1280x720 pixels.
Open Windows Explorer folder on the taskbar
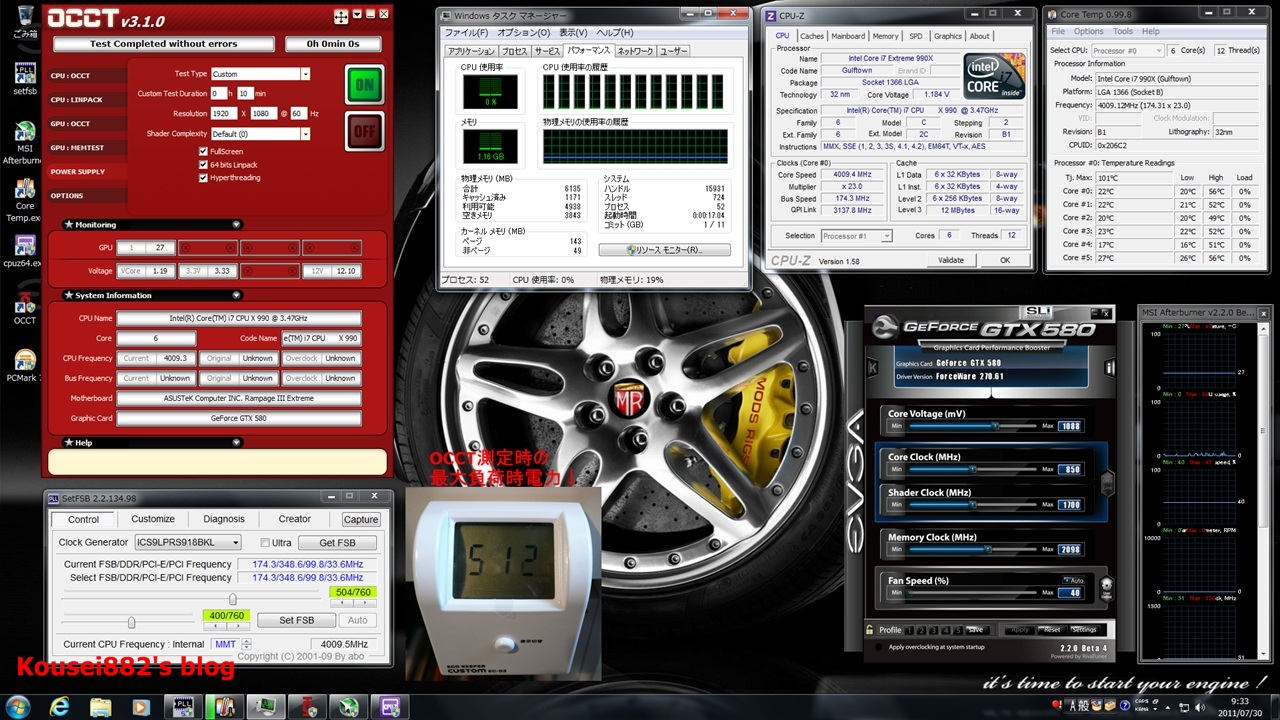click(x=101, y=706)
